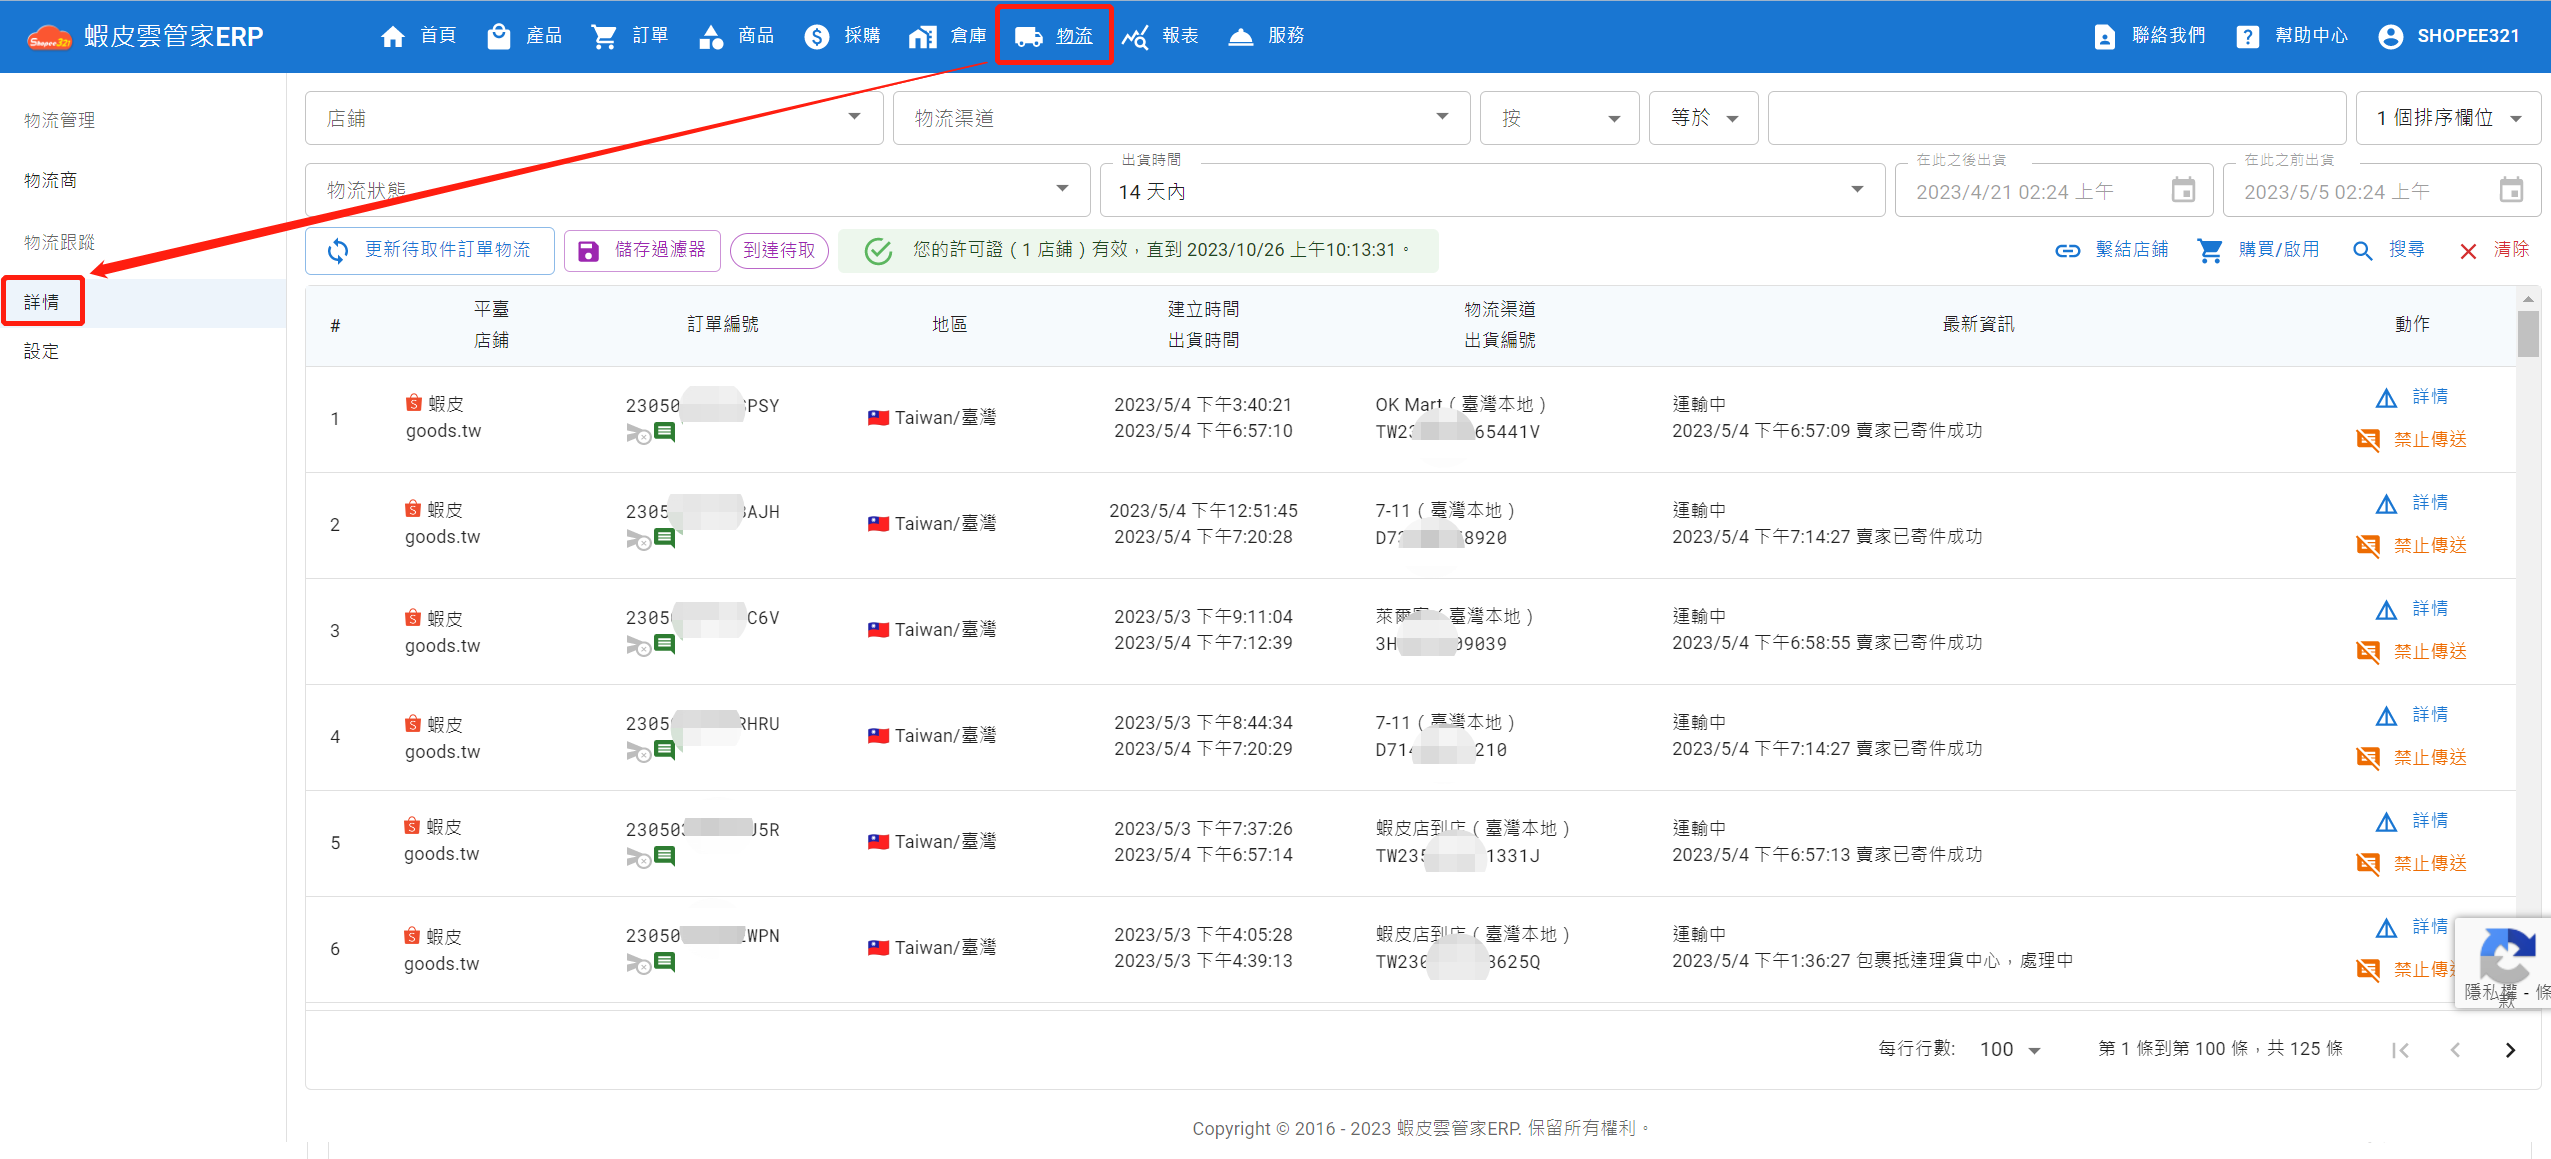Click the 服務 cloud icon
The image size is (2551, 1159).
1241,37
